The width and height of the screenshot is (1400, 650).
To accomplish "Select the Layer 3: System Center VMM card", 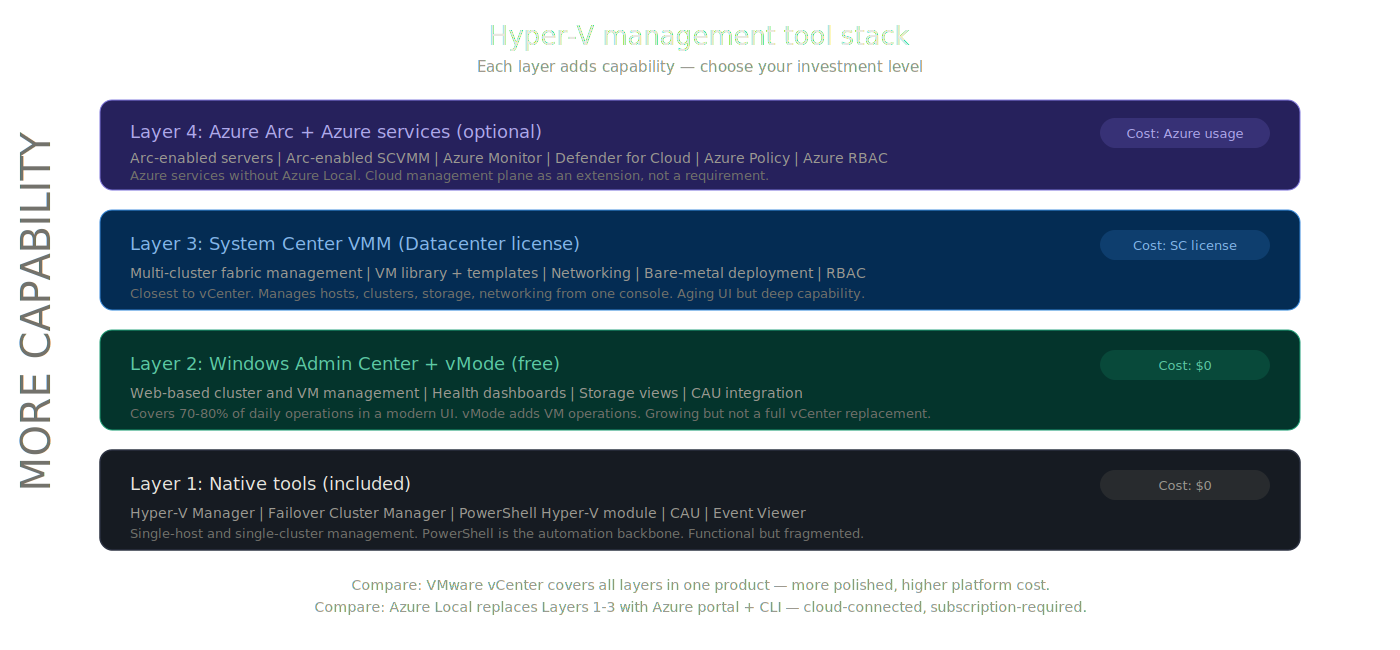I will pos(700,260).
